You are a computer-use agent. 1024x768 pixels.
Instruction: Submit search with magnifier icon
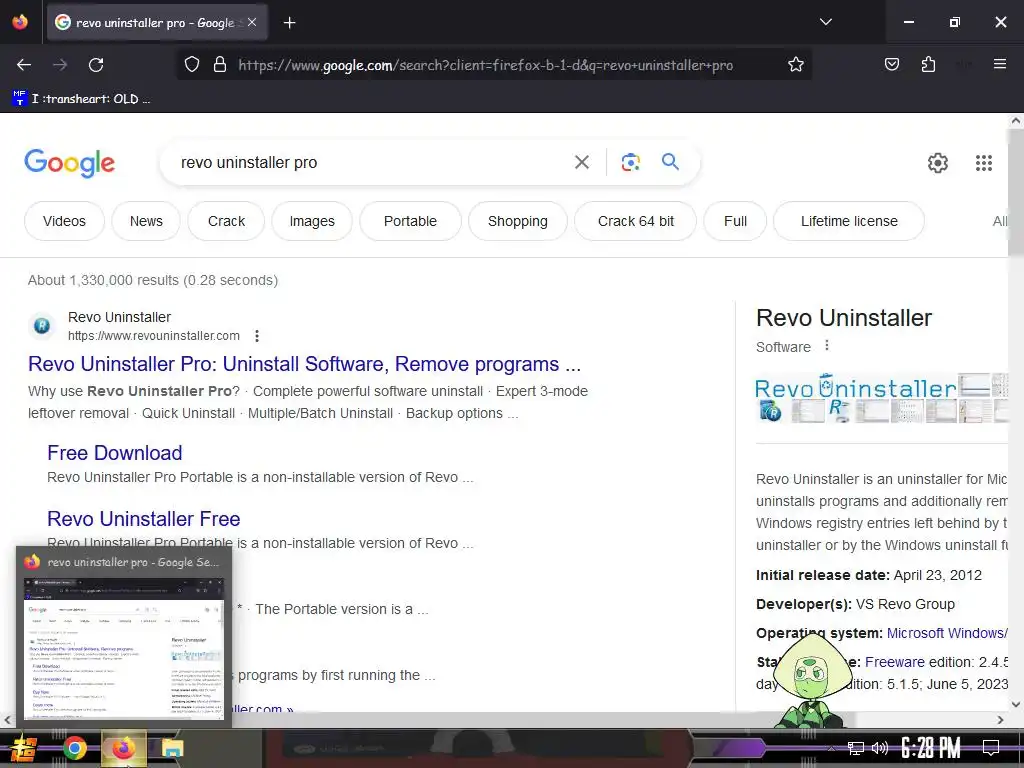click(x=670, y=161)
